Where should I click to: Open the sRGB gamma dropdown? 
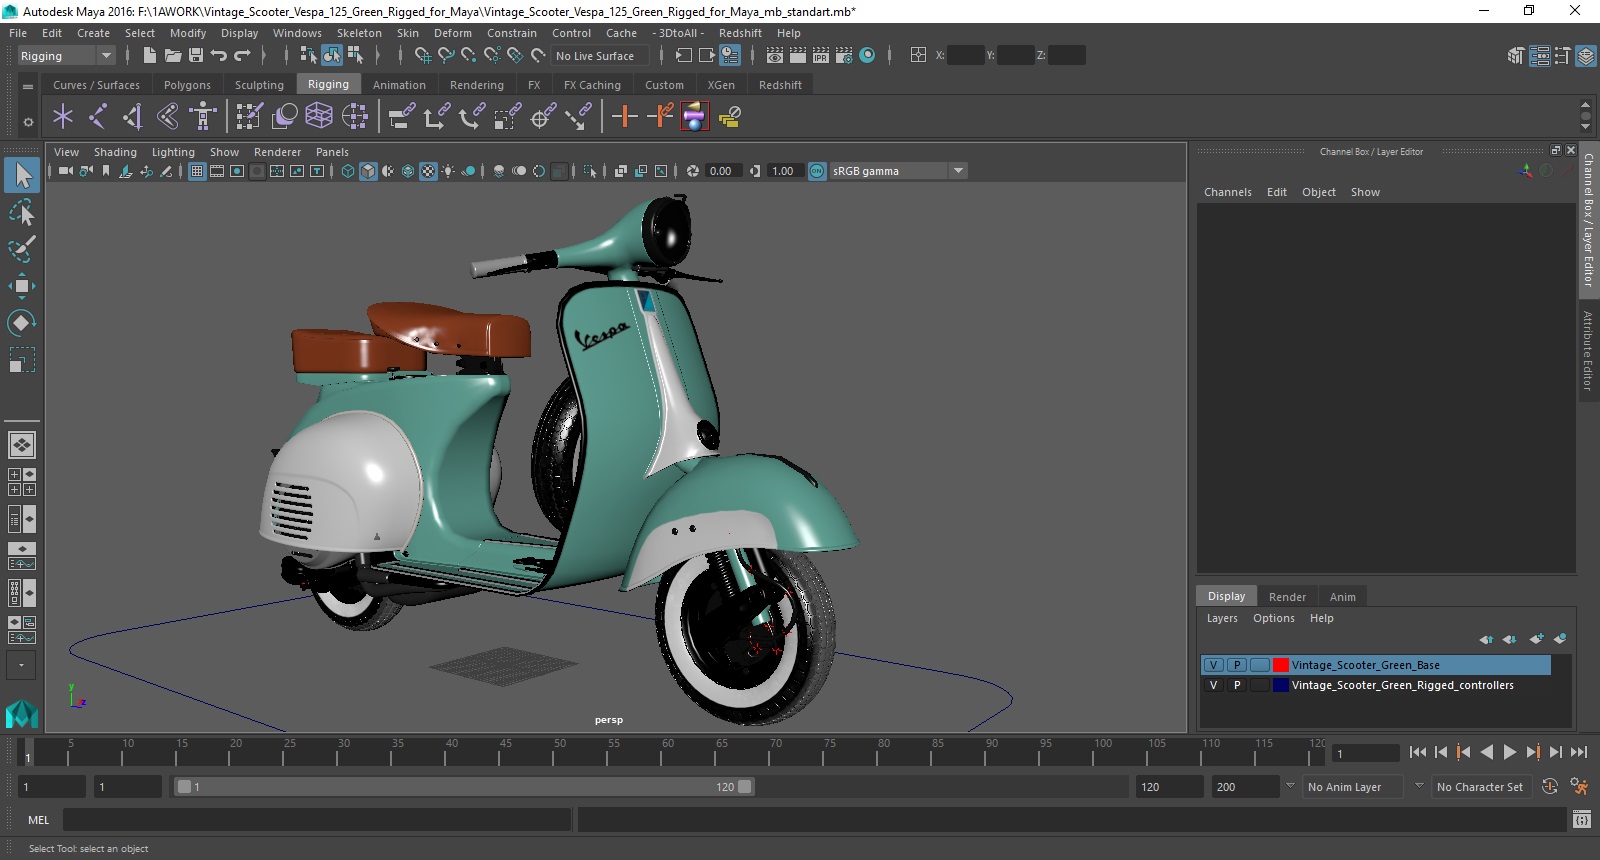tap(898, 171)
